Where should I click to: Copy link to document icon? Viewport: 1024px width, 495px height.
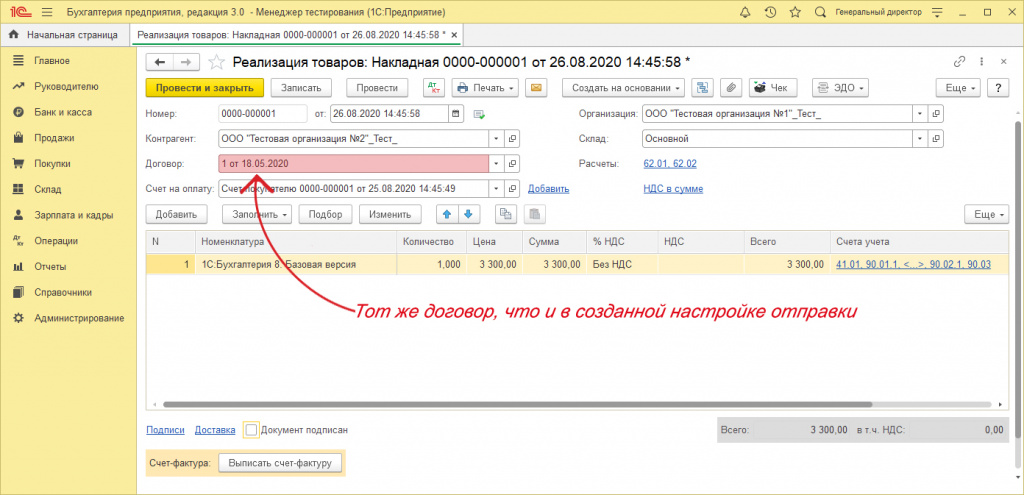[960, 61]
